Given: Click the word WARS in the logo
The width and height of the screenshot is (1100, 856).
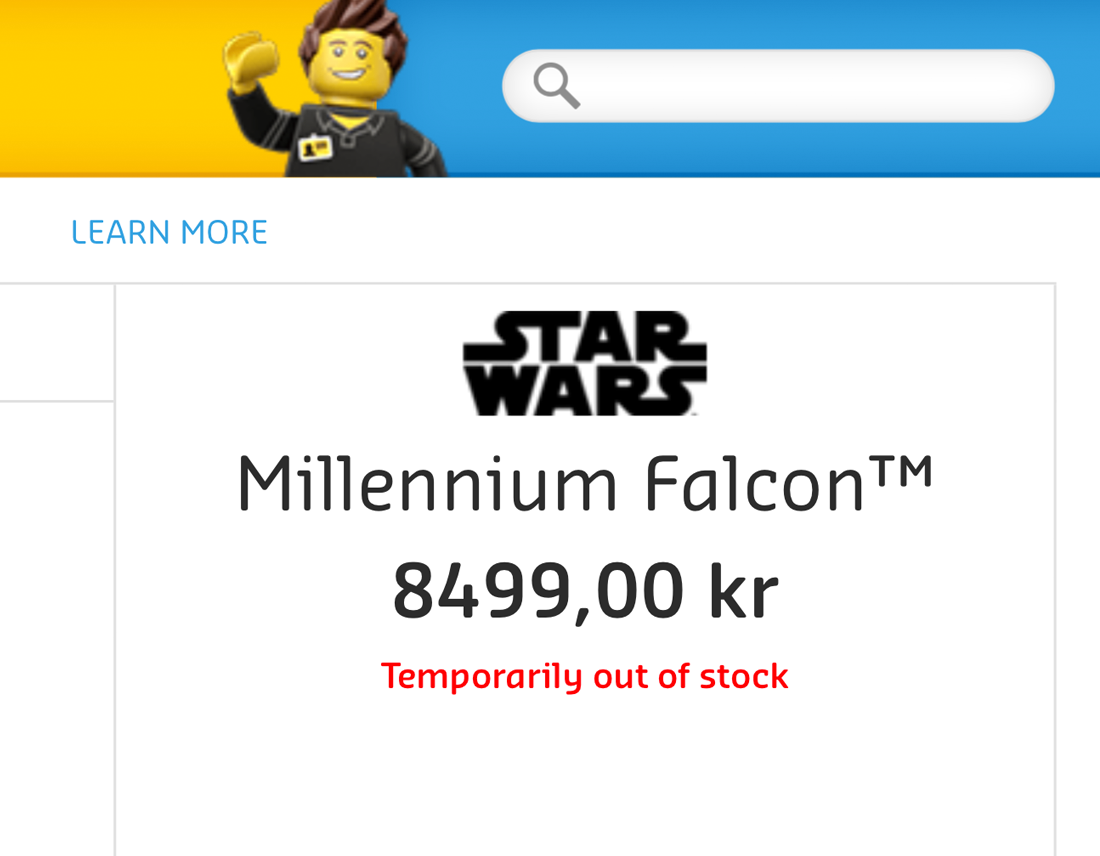Looking at the screenshot, I should [x=584, y=391].
